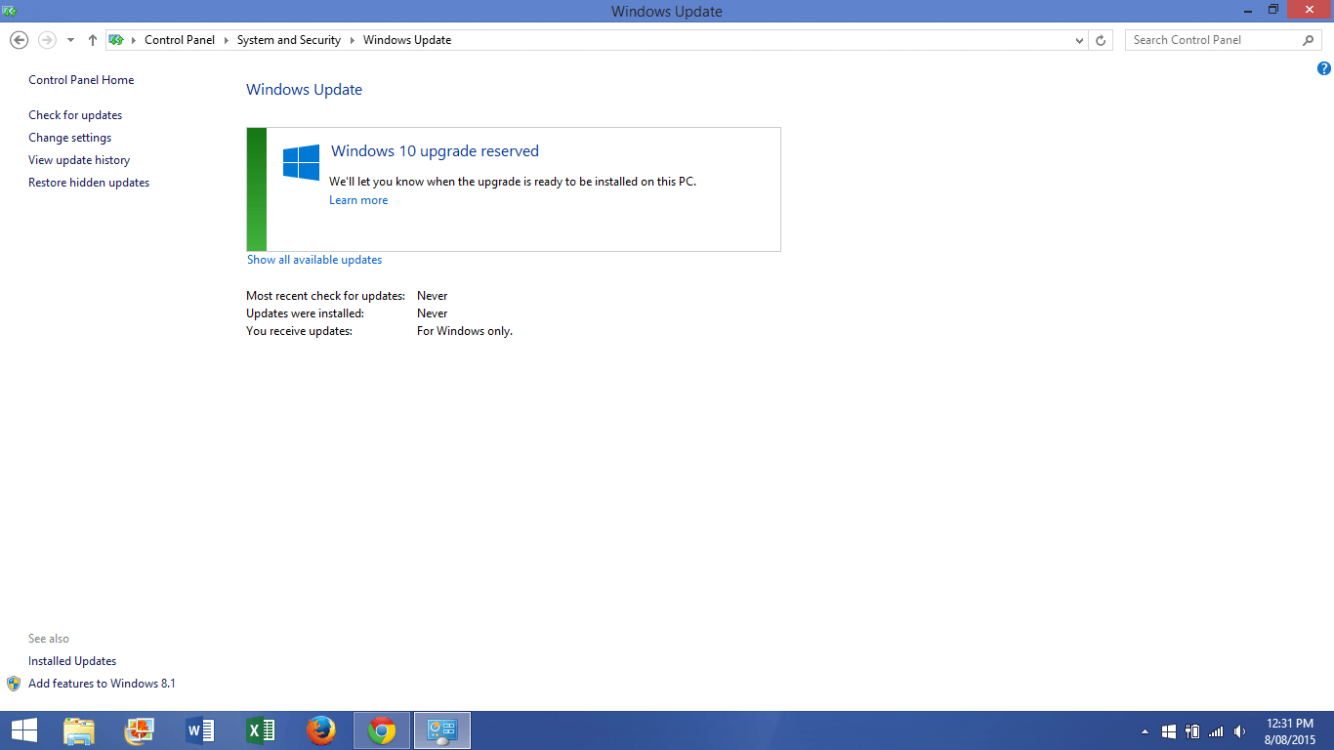Open the paint-style app next to File Explorer
The height and width of the screenshot is (750, 1334).
click(140, 731)
